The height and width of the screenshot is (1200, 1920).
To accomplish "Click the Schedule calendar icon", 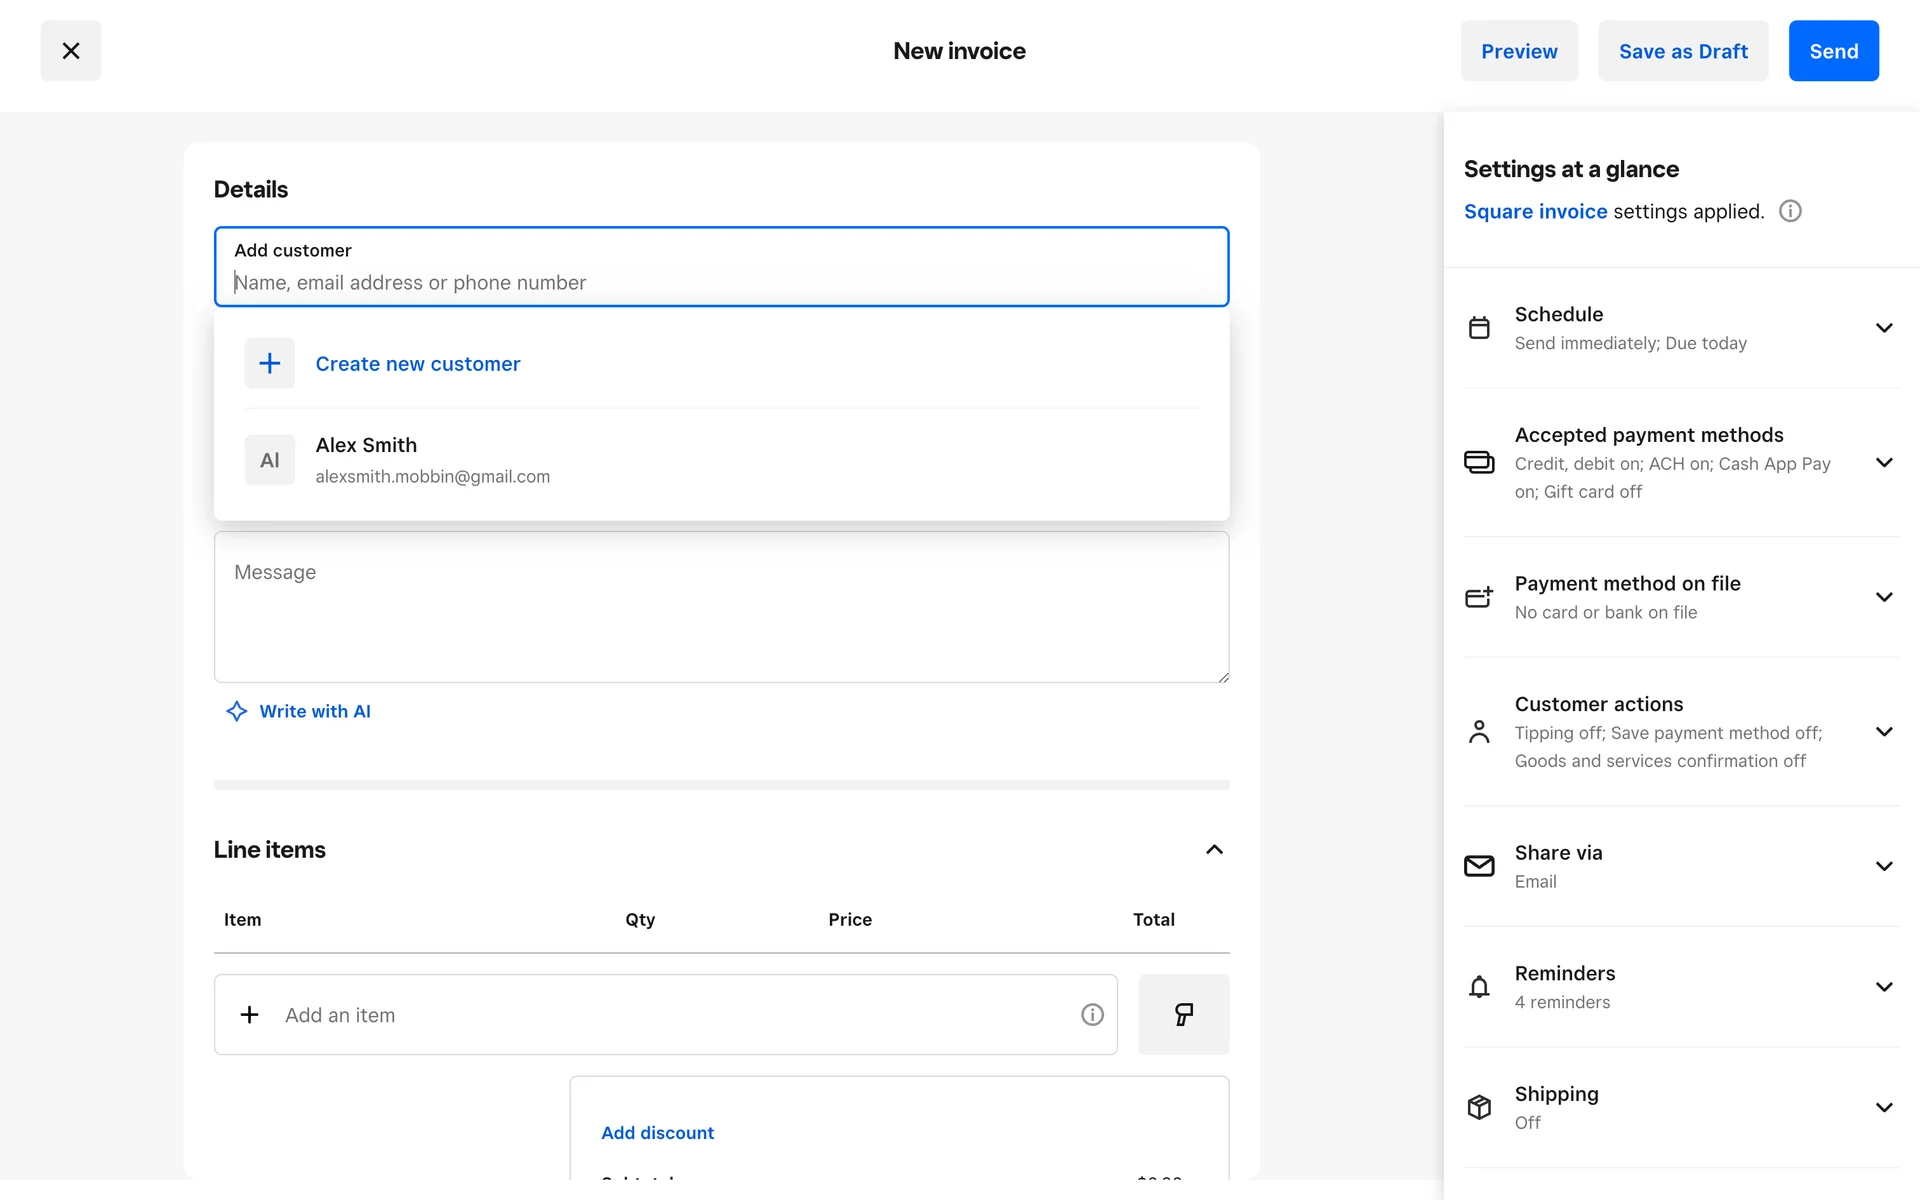I will pos(1479,328).
